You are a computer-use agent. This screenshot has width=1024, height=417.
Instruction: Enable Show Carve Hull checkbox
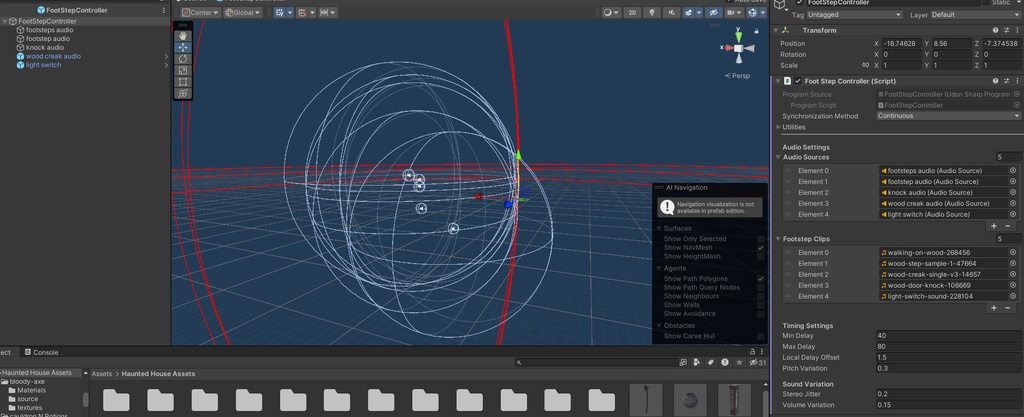(x=760, y=336)
